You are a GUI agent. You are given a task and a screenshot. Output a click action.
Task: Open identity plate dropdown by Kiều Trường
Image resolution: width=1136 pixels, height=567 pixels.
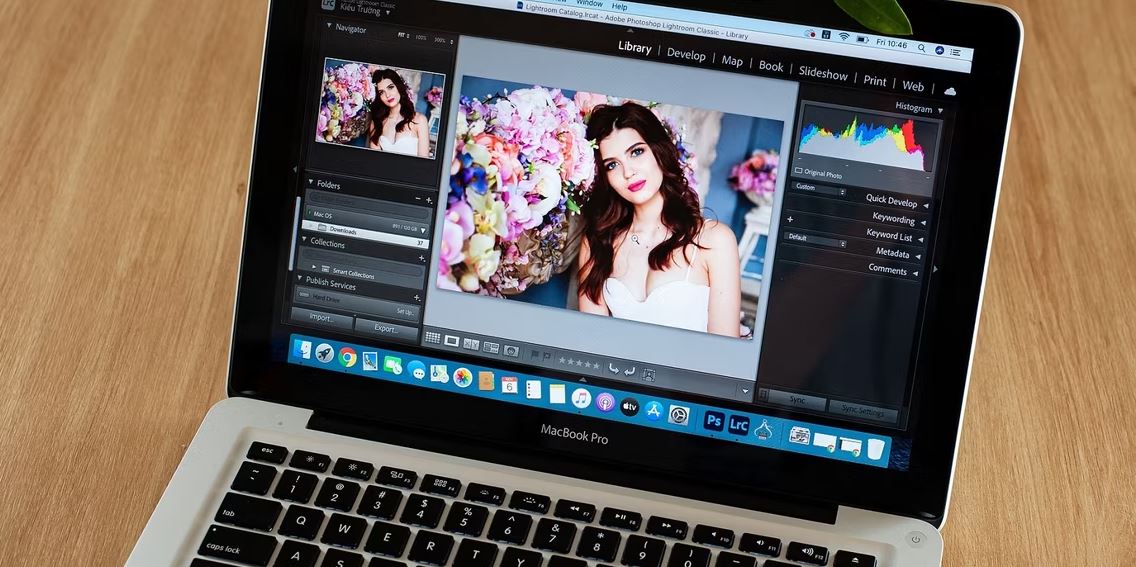388,12
